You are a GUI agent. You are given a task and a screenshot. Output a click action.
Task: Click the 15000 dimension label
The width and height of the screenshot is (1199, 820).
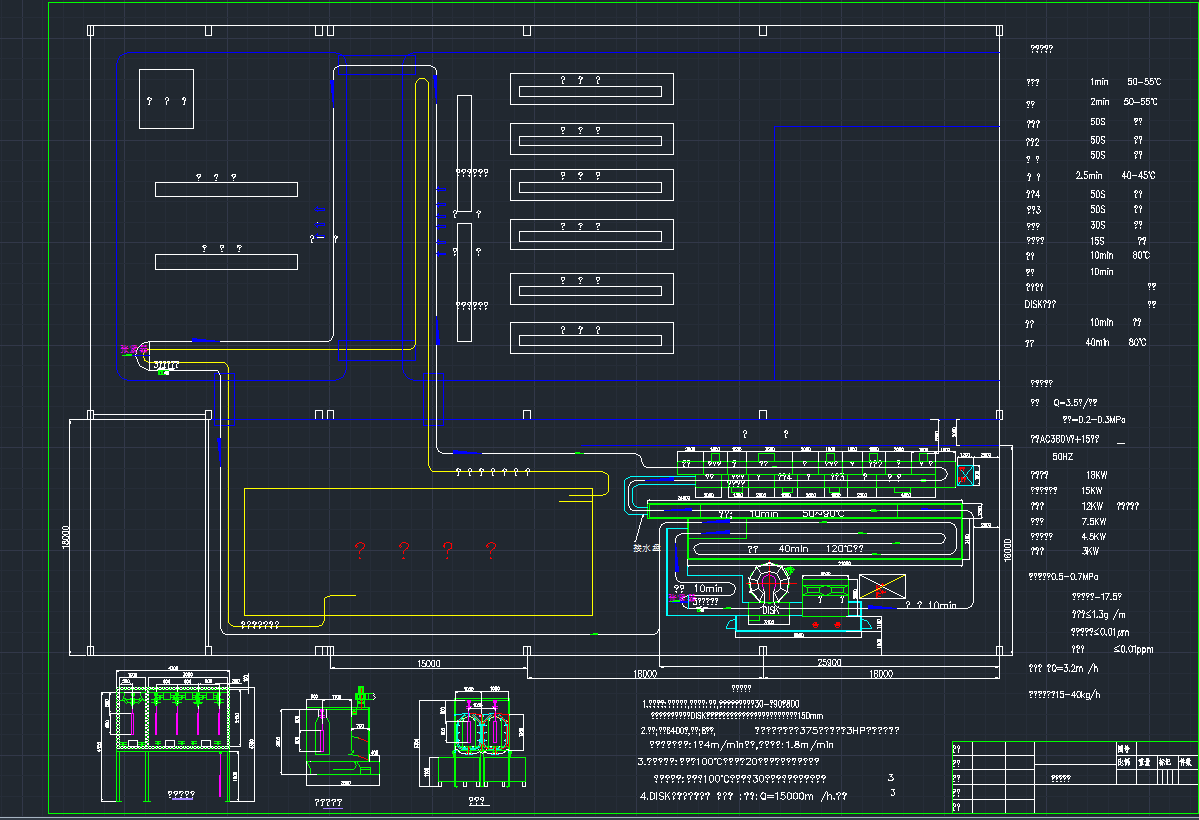(429, 664)
